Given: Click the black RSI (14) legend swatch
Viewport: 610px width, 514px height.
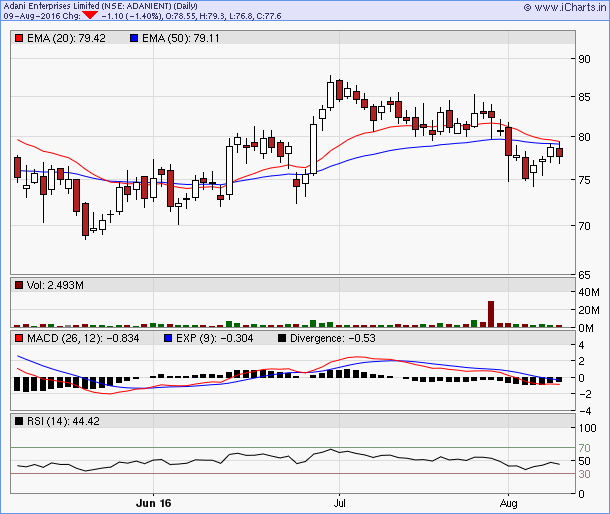Looking at the screenshot, I should click(x=19, y=421).
